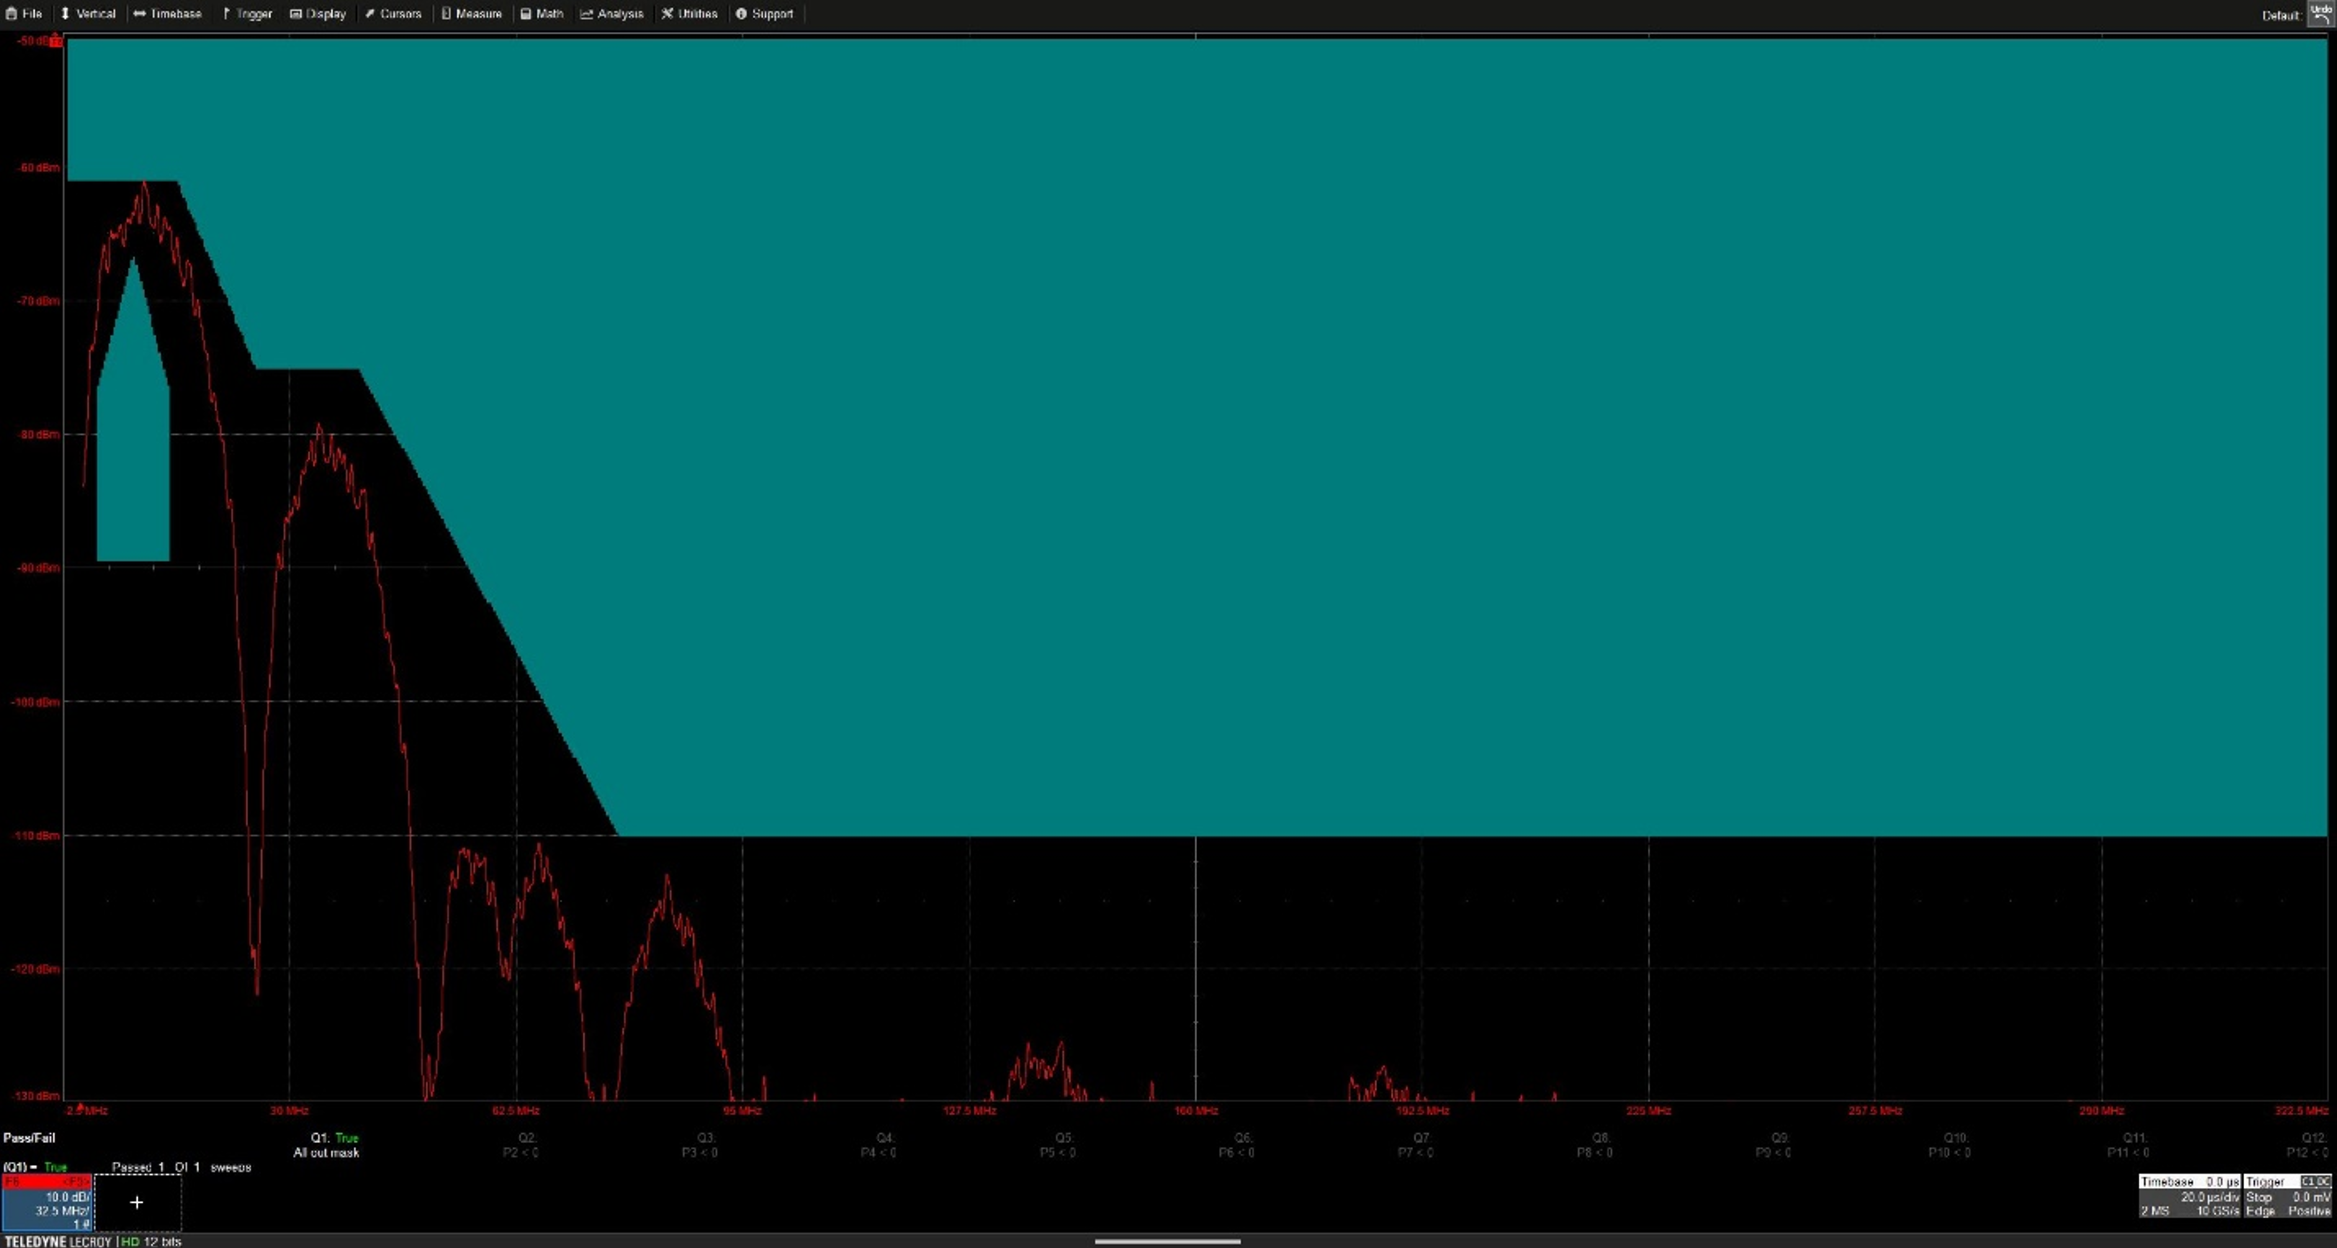Select the Q12 pass/fail query cell
Image resolution: width=2337 pixels, height=1248 pixels.
click(x=2310, y=1145)
